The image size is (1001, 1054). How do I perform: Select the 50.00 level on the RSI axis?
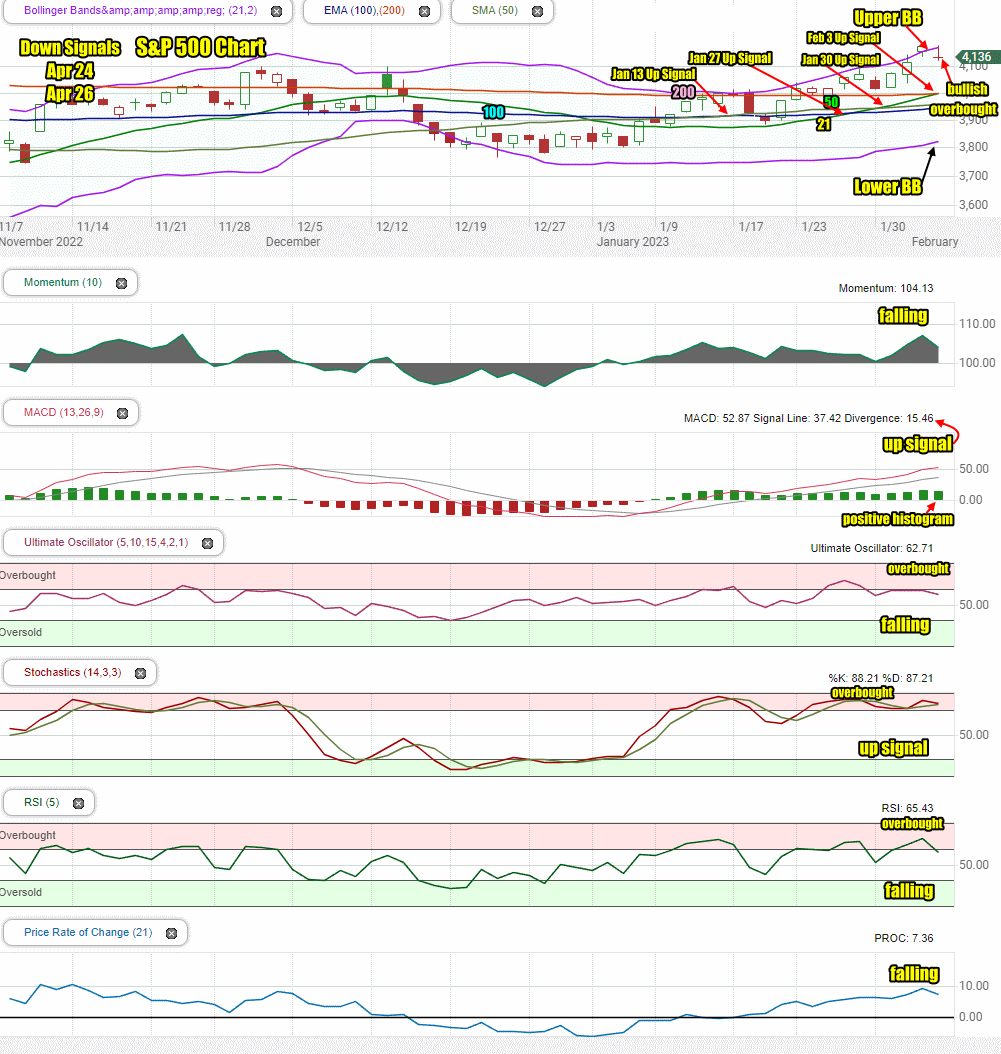(x=974, y=865)
